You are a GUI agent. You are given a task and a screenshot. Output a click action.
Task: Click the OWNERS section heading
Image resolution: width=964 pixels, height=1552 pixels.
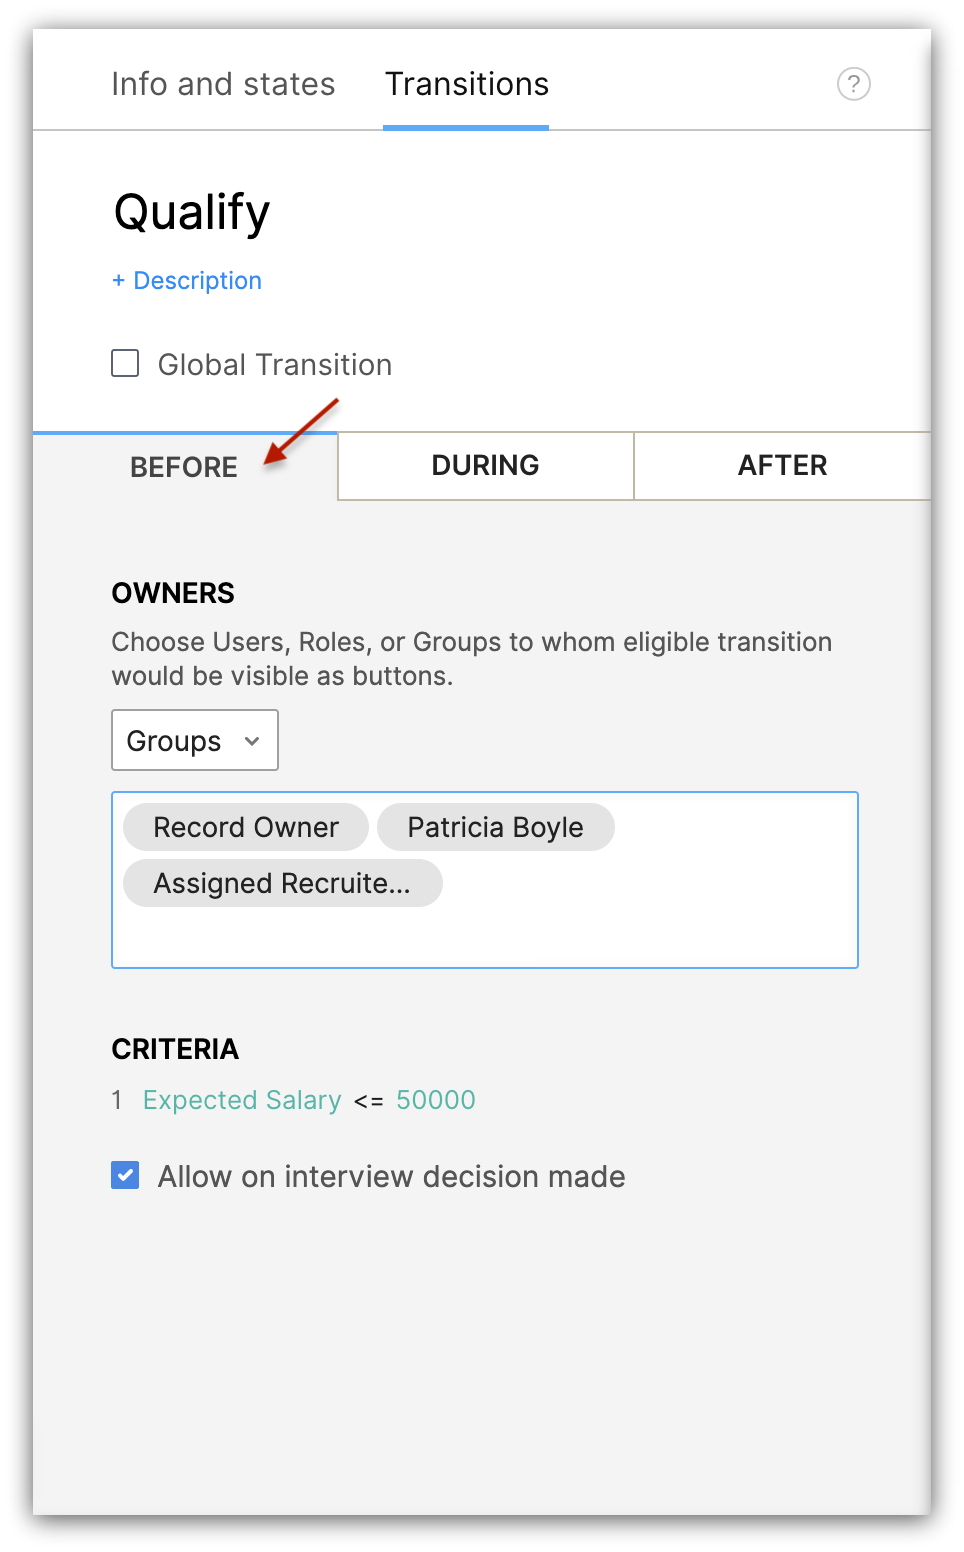[x=173, y=593]
